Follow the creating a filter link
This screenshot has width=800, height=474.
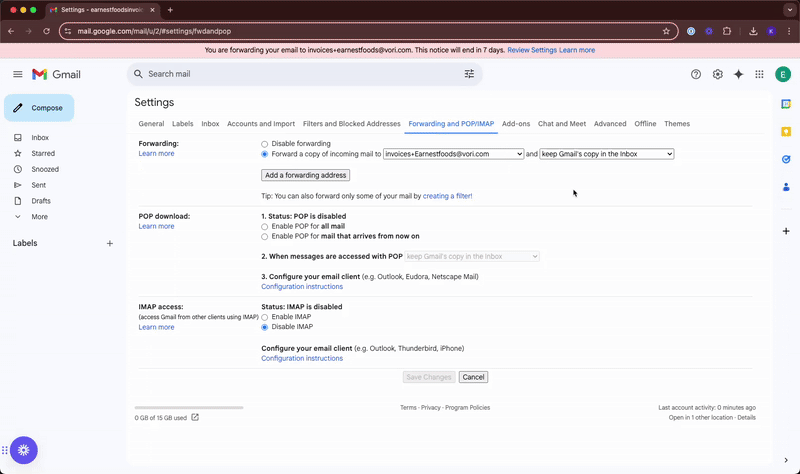447,196
